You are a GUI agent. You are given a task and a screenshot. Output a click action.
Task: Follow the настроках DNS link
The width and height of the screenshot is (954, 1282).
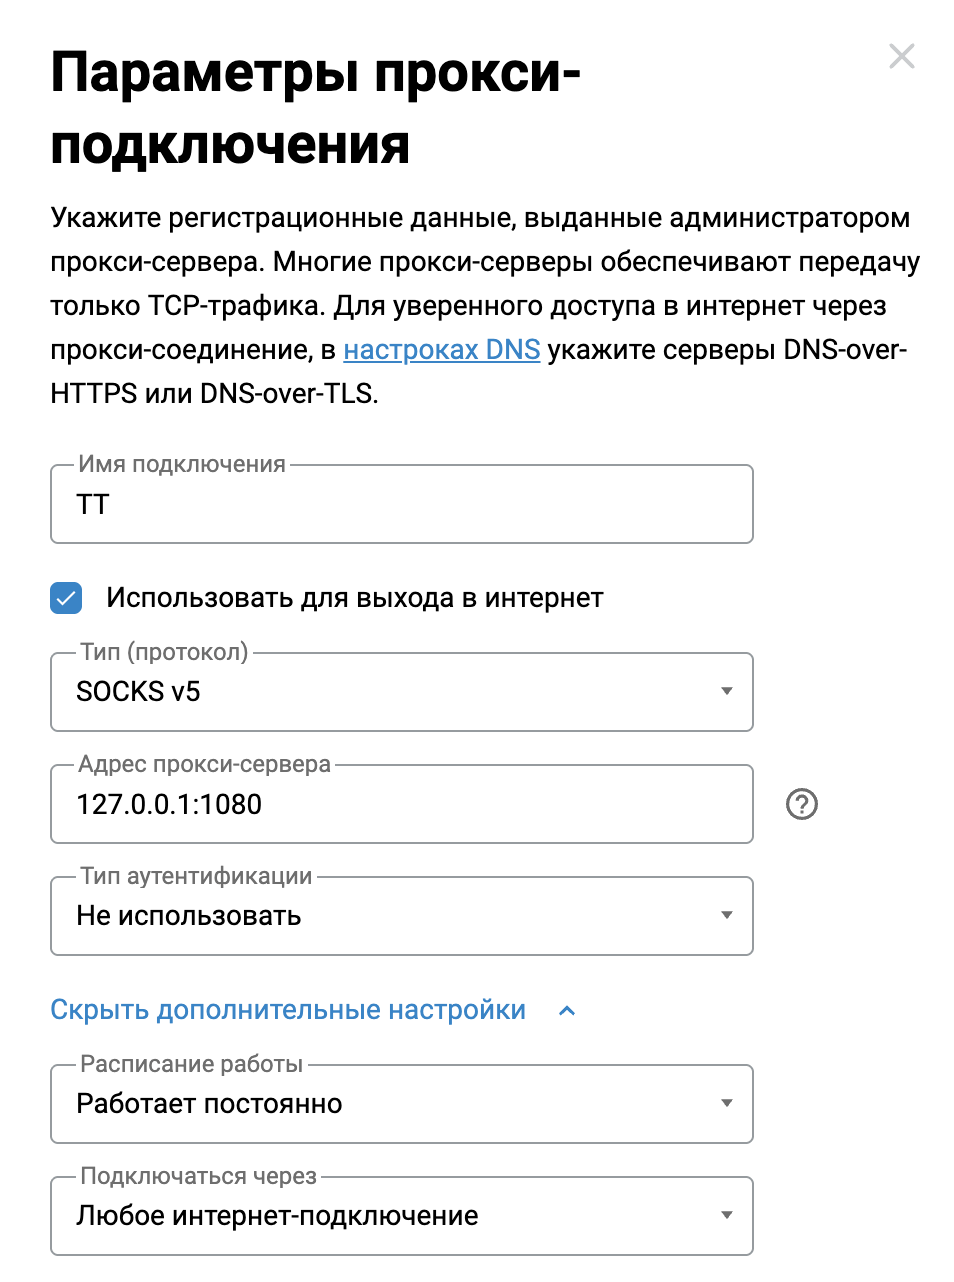[x=441, y=350]
